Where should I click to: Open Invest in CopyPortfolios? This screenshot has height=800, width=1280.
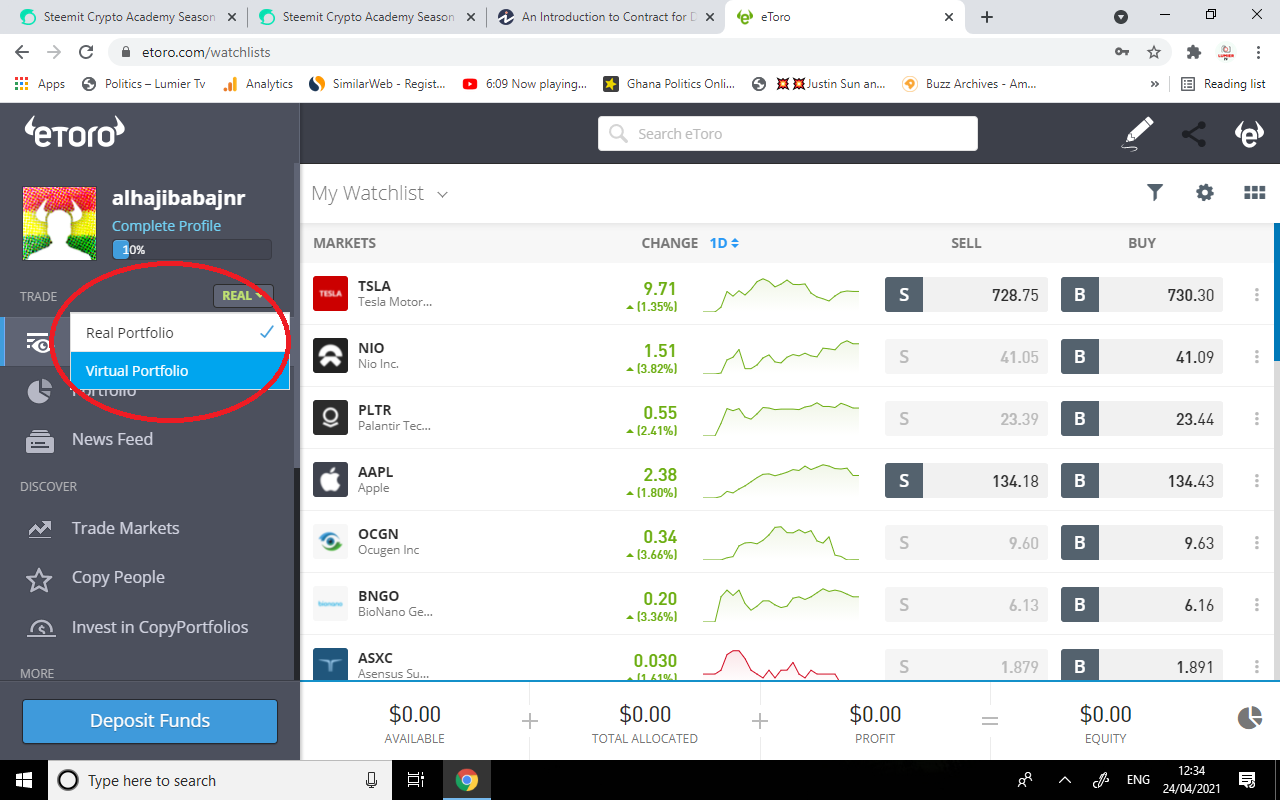[x=160, y=628]
